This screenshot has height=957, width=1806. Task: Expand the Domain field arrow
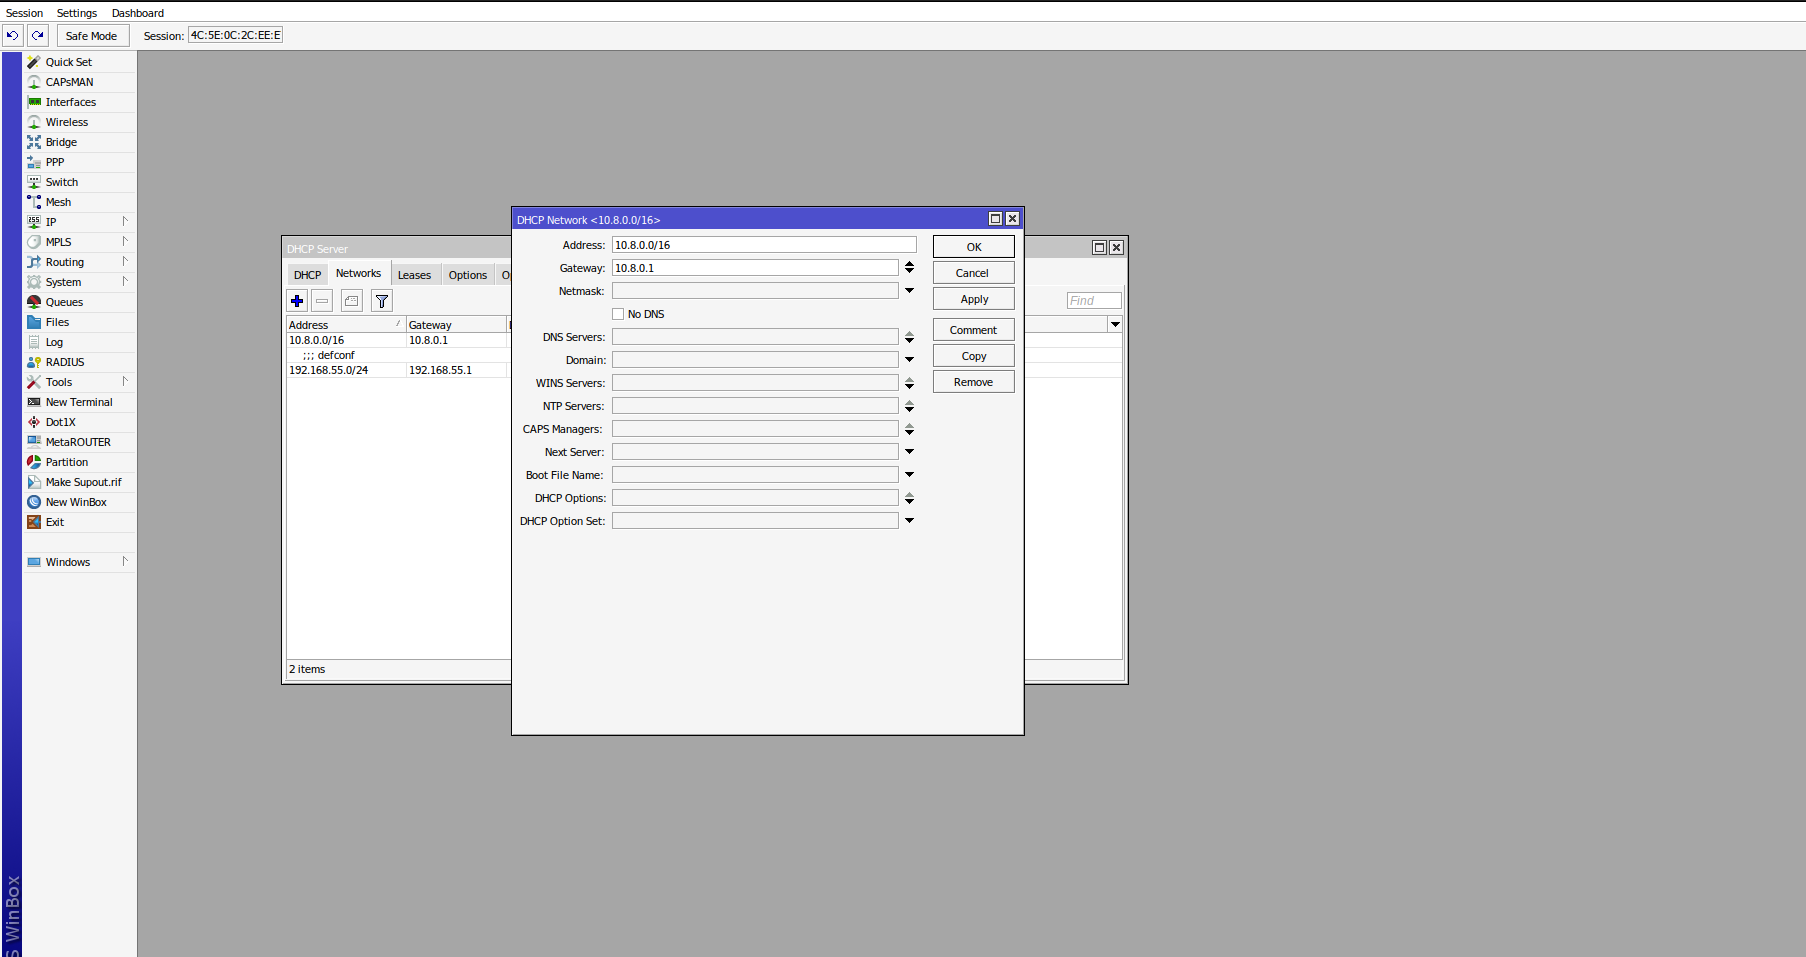(909, 360)
